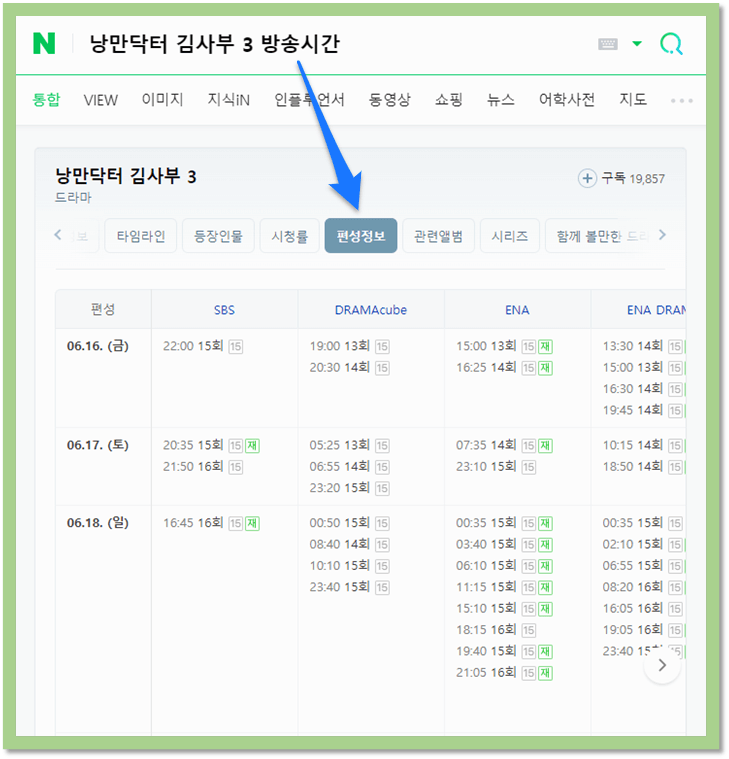Open the 쇼핑 tab
The image size is (729, 759).
[448, 100]
